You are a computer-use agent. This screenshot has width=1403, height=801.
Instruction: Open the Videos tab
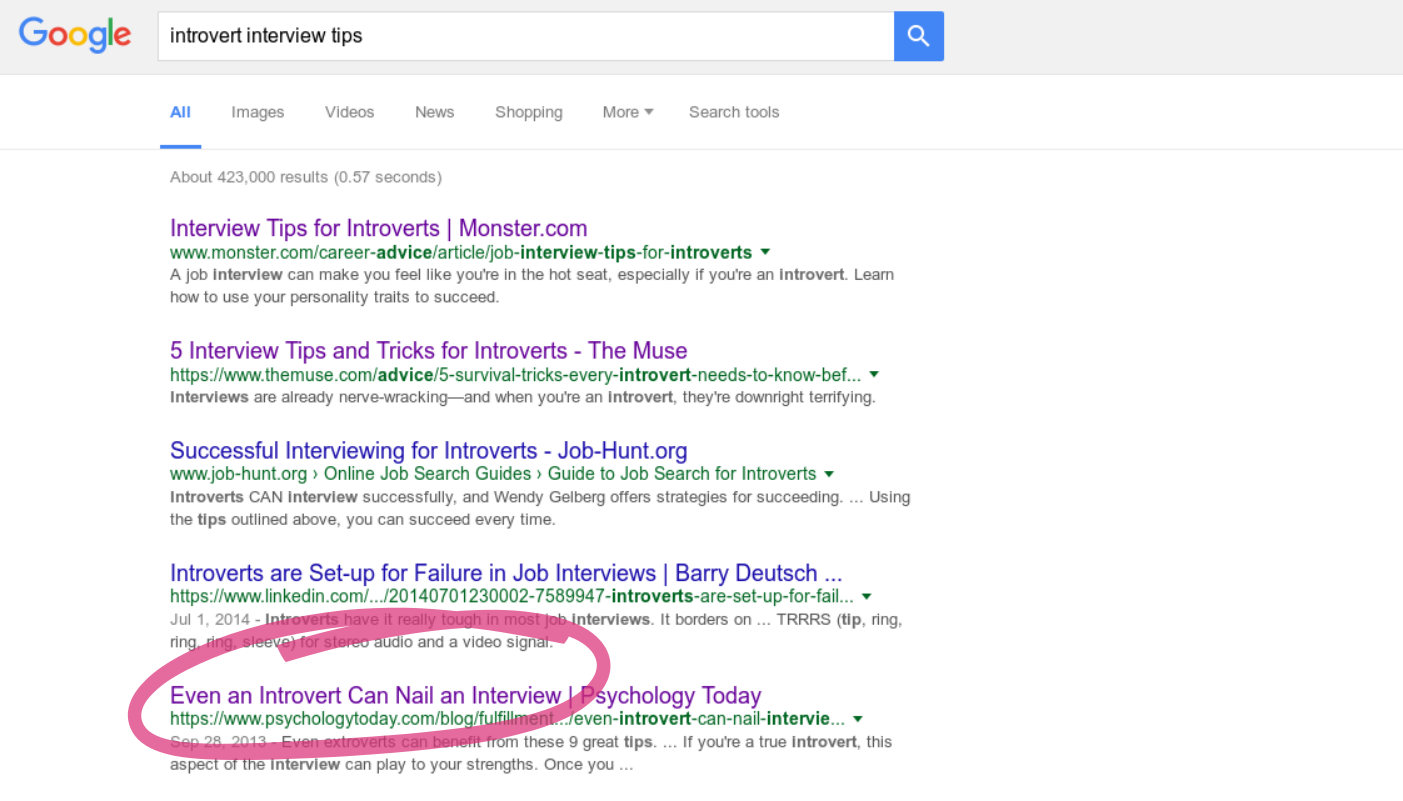(x=349, y=112)
